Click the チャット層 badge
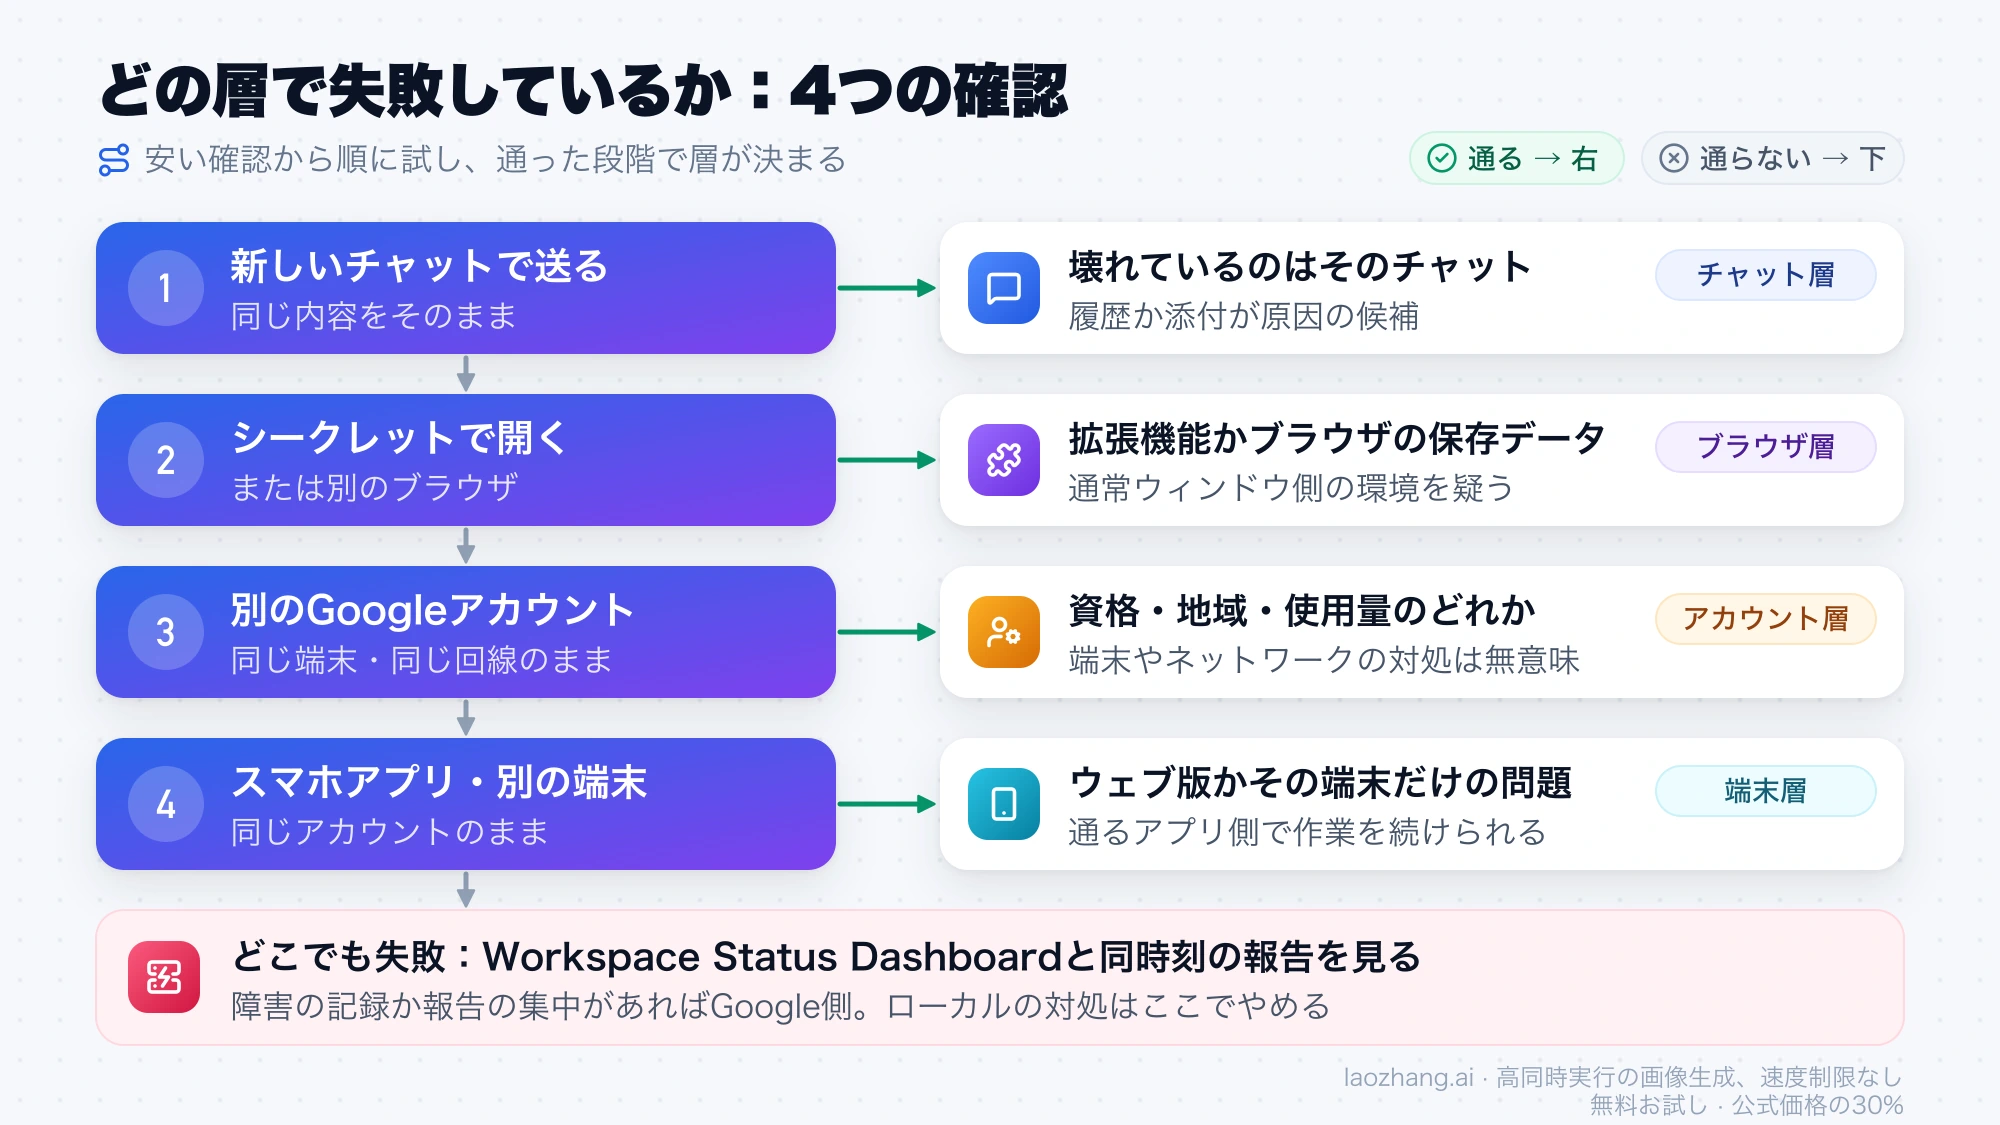Image resolution: width=2000 pixels, height=1125 pixels. (x=1765, y=274)
